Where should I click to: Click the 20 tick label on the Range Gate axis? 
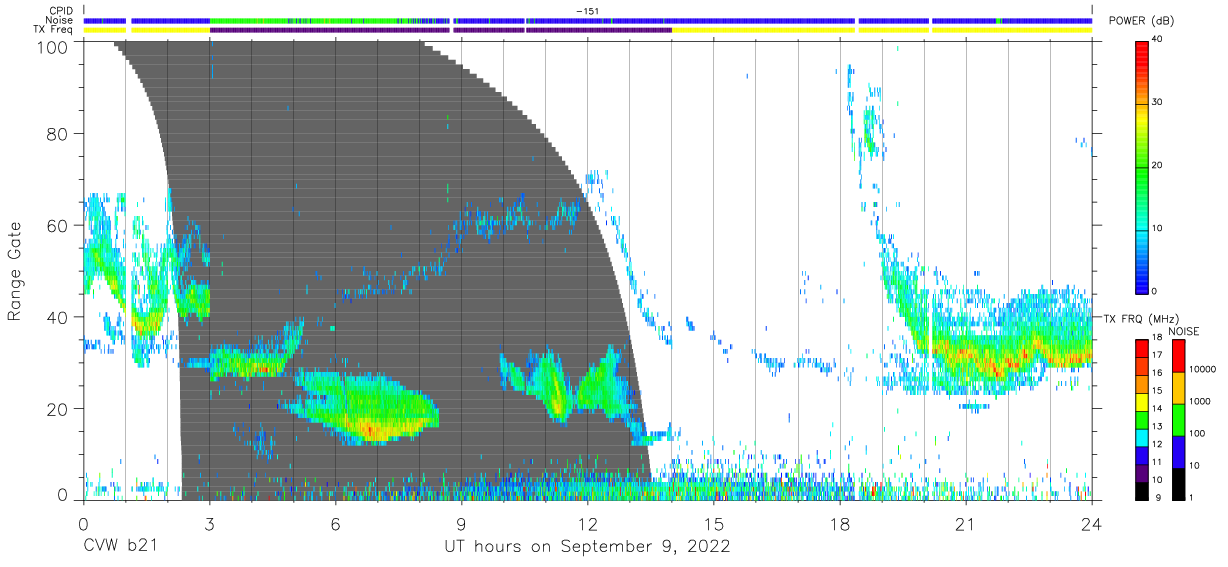[x=58, y=409]
